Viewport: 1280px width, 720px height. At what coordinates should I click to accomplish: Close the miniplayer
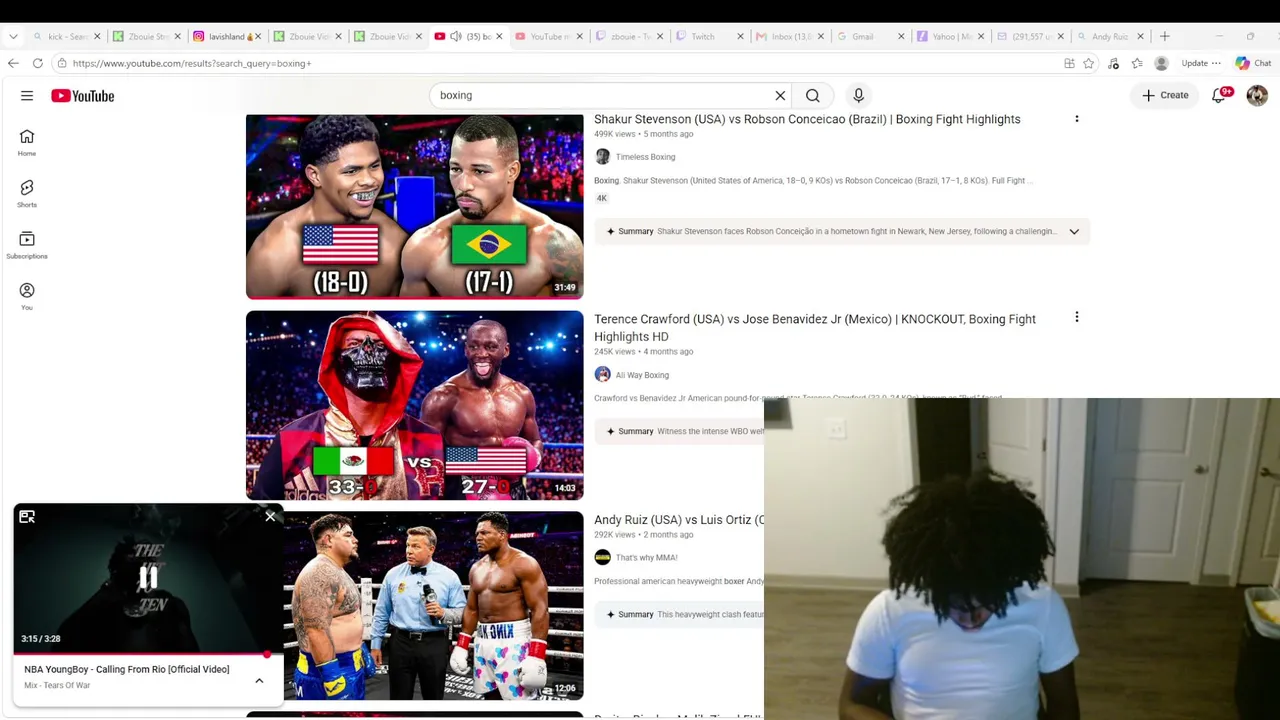tap(270, 517)
